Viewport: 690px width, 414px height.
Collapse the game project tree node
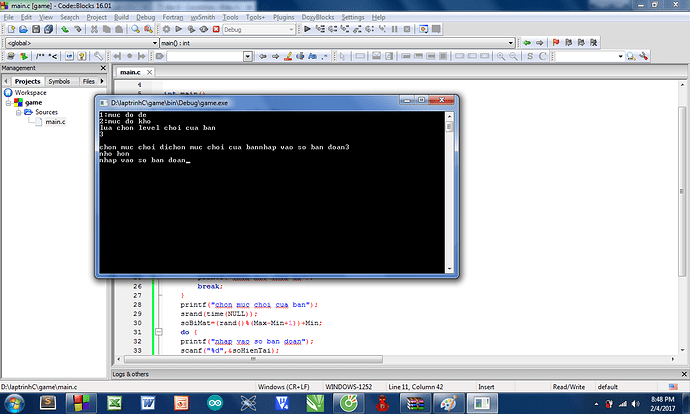coord(10,102)
